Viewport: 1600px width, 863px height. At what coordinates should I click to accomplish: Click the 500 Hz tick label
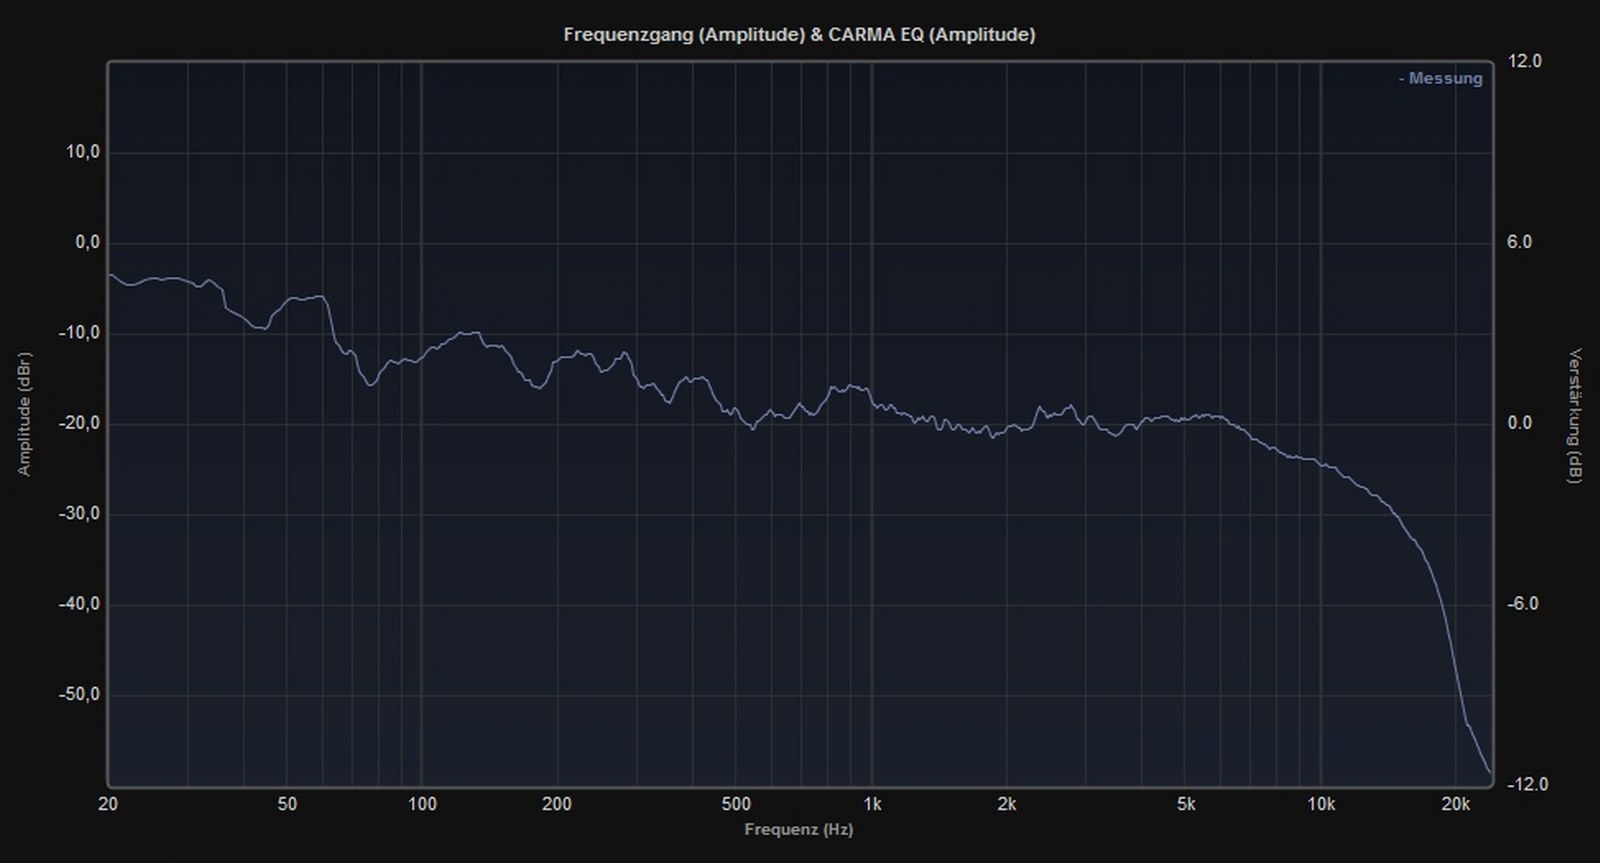click(736, 805)
